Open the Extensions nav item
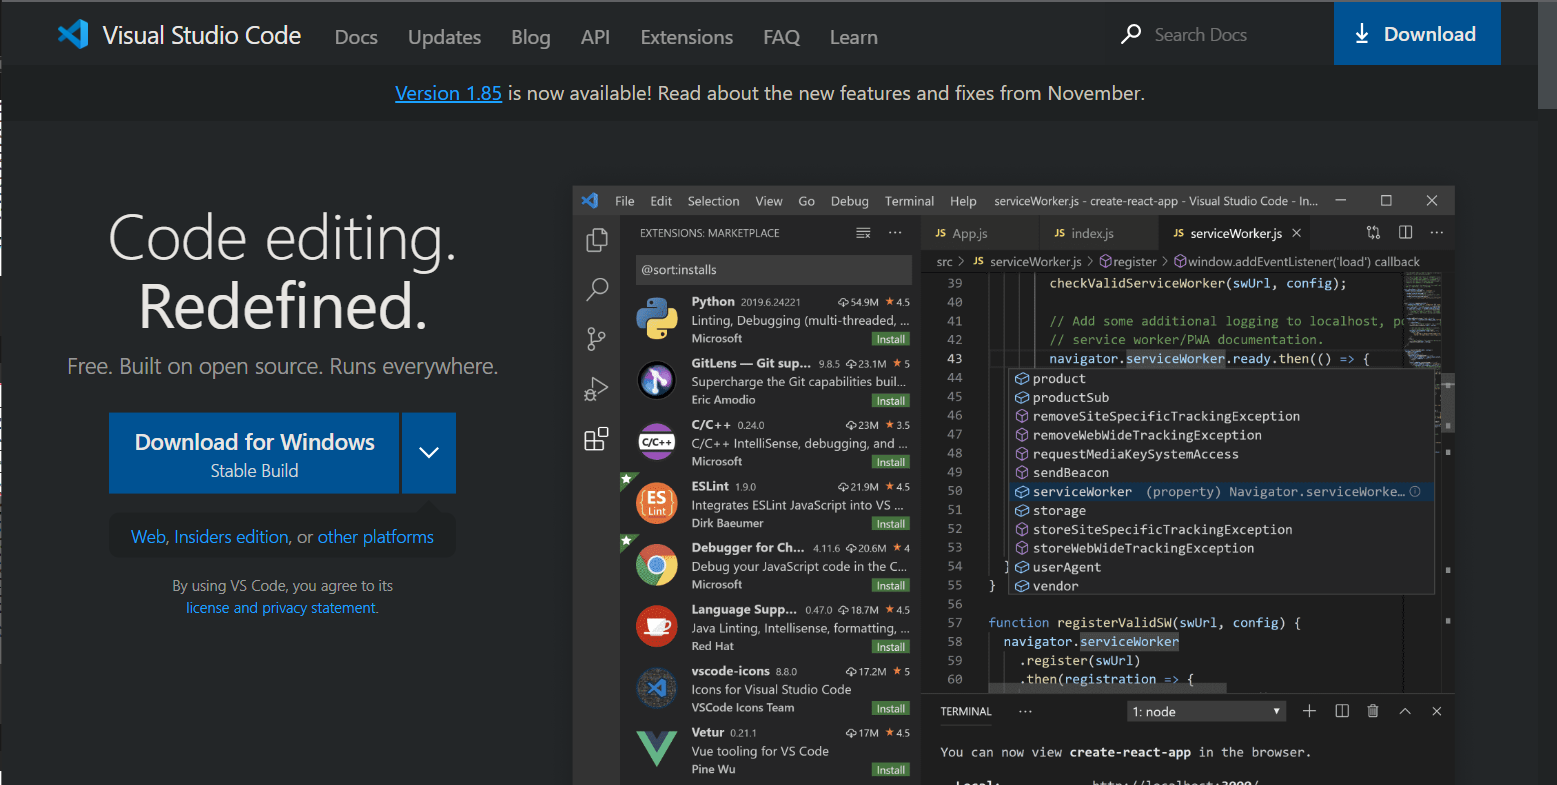Screen dimensions: 1557x785 (x=686, y=37)
